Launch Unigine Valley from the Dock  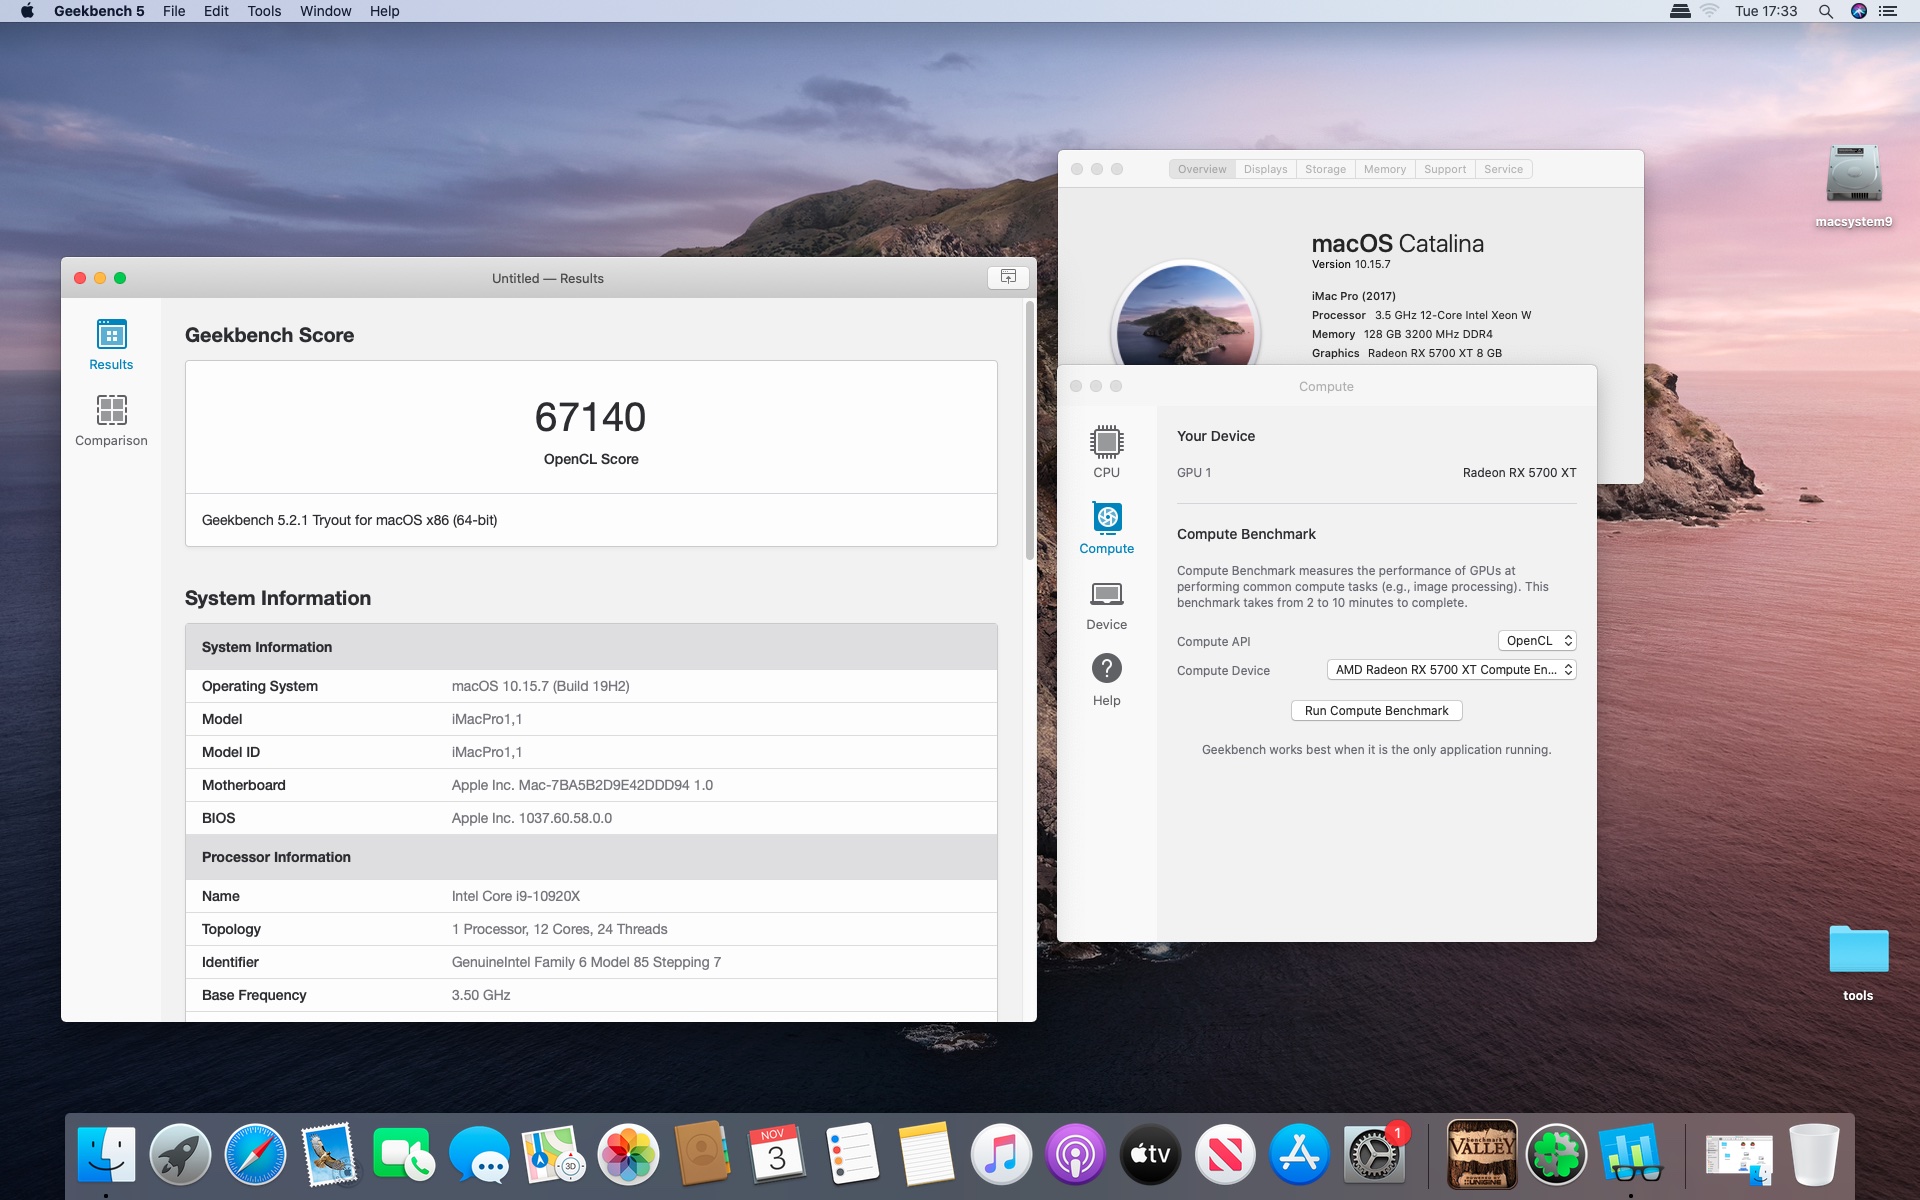(x=1481, y=1154)
